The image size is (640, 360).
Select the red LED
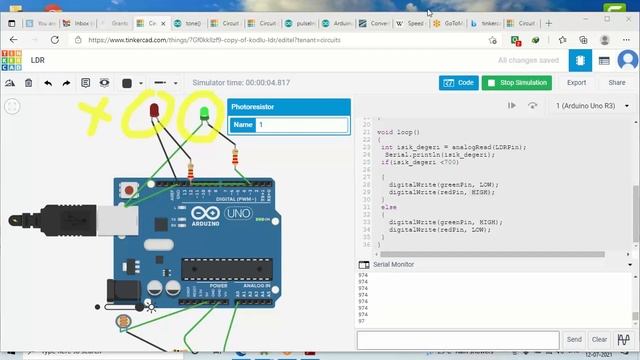coord(154,110)
